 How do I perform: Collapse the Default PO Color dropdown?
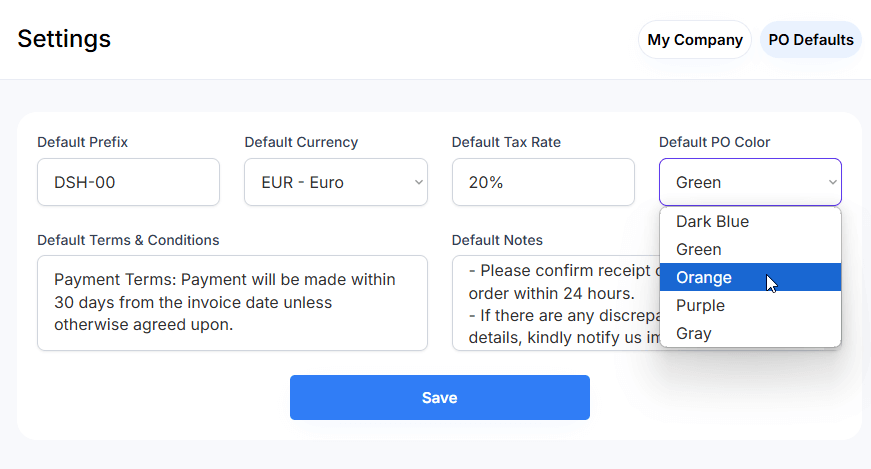click(x=750, y=182)
